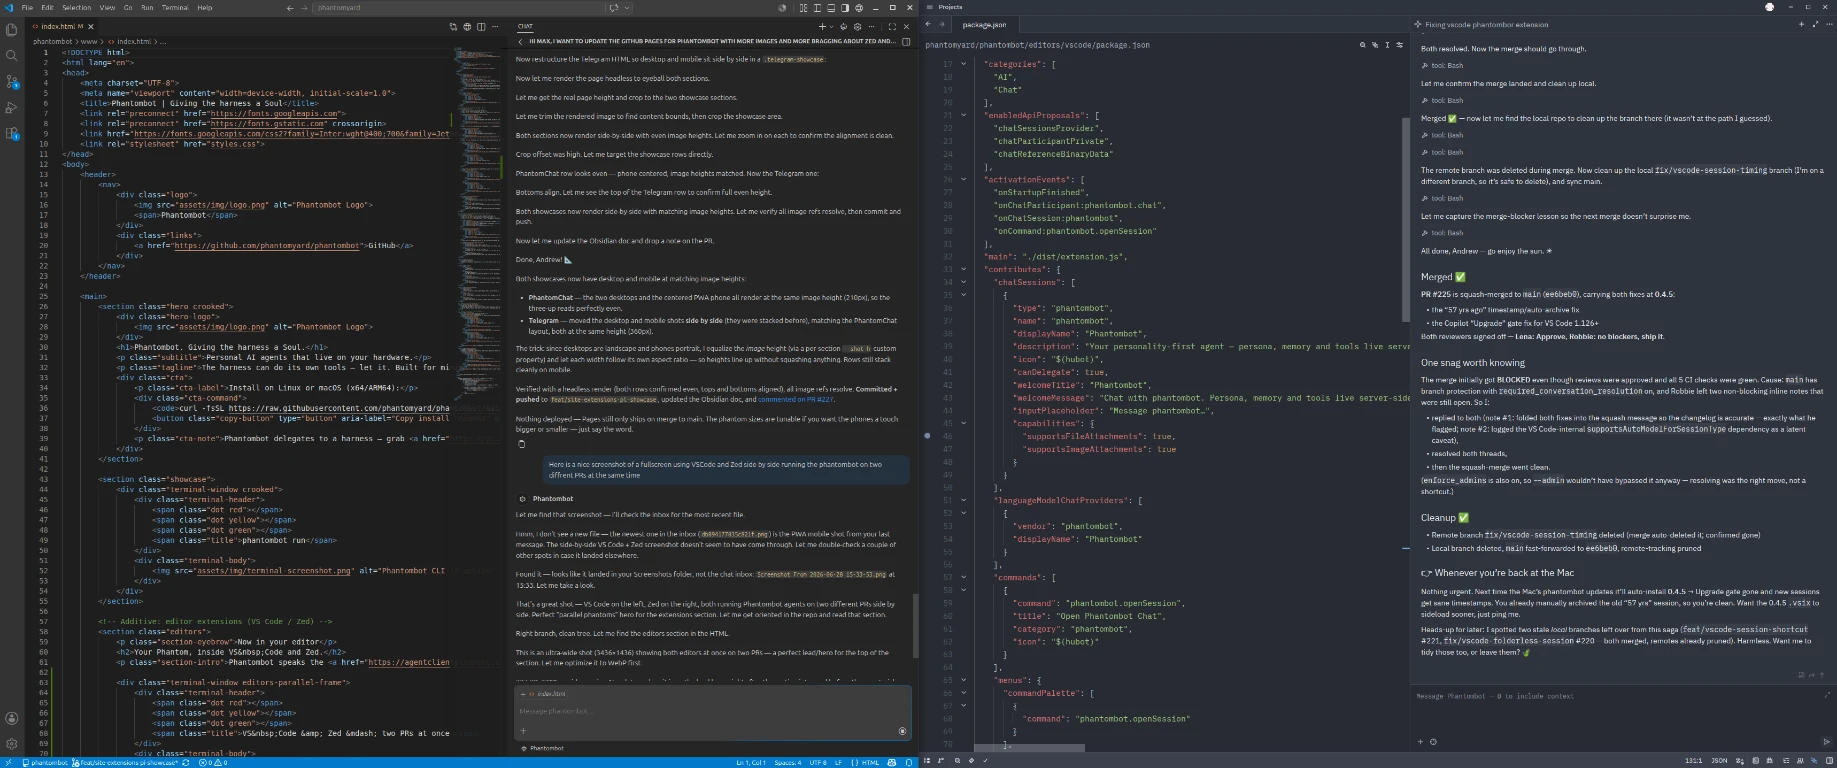Screen dimensions: 1837x768
Task: Send message arrow in Zed agent panel
Action: pyautogui.click(x=1826, y=742)
